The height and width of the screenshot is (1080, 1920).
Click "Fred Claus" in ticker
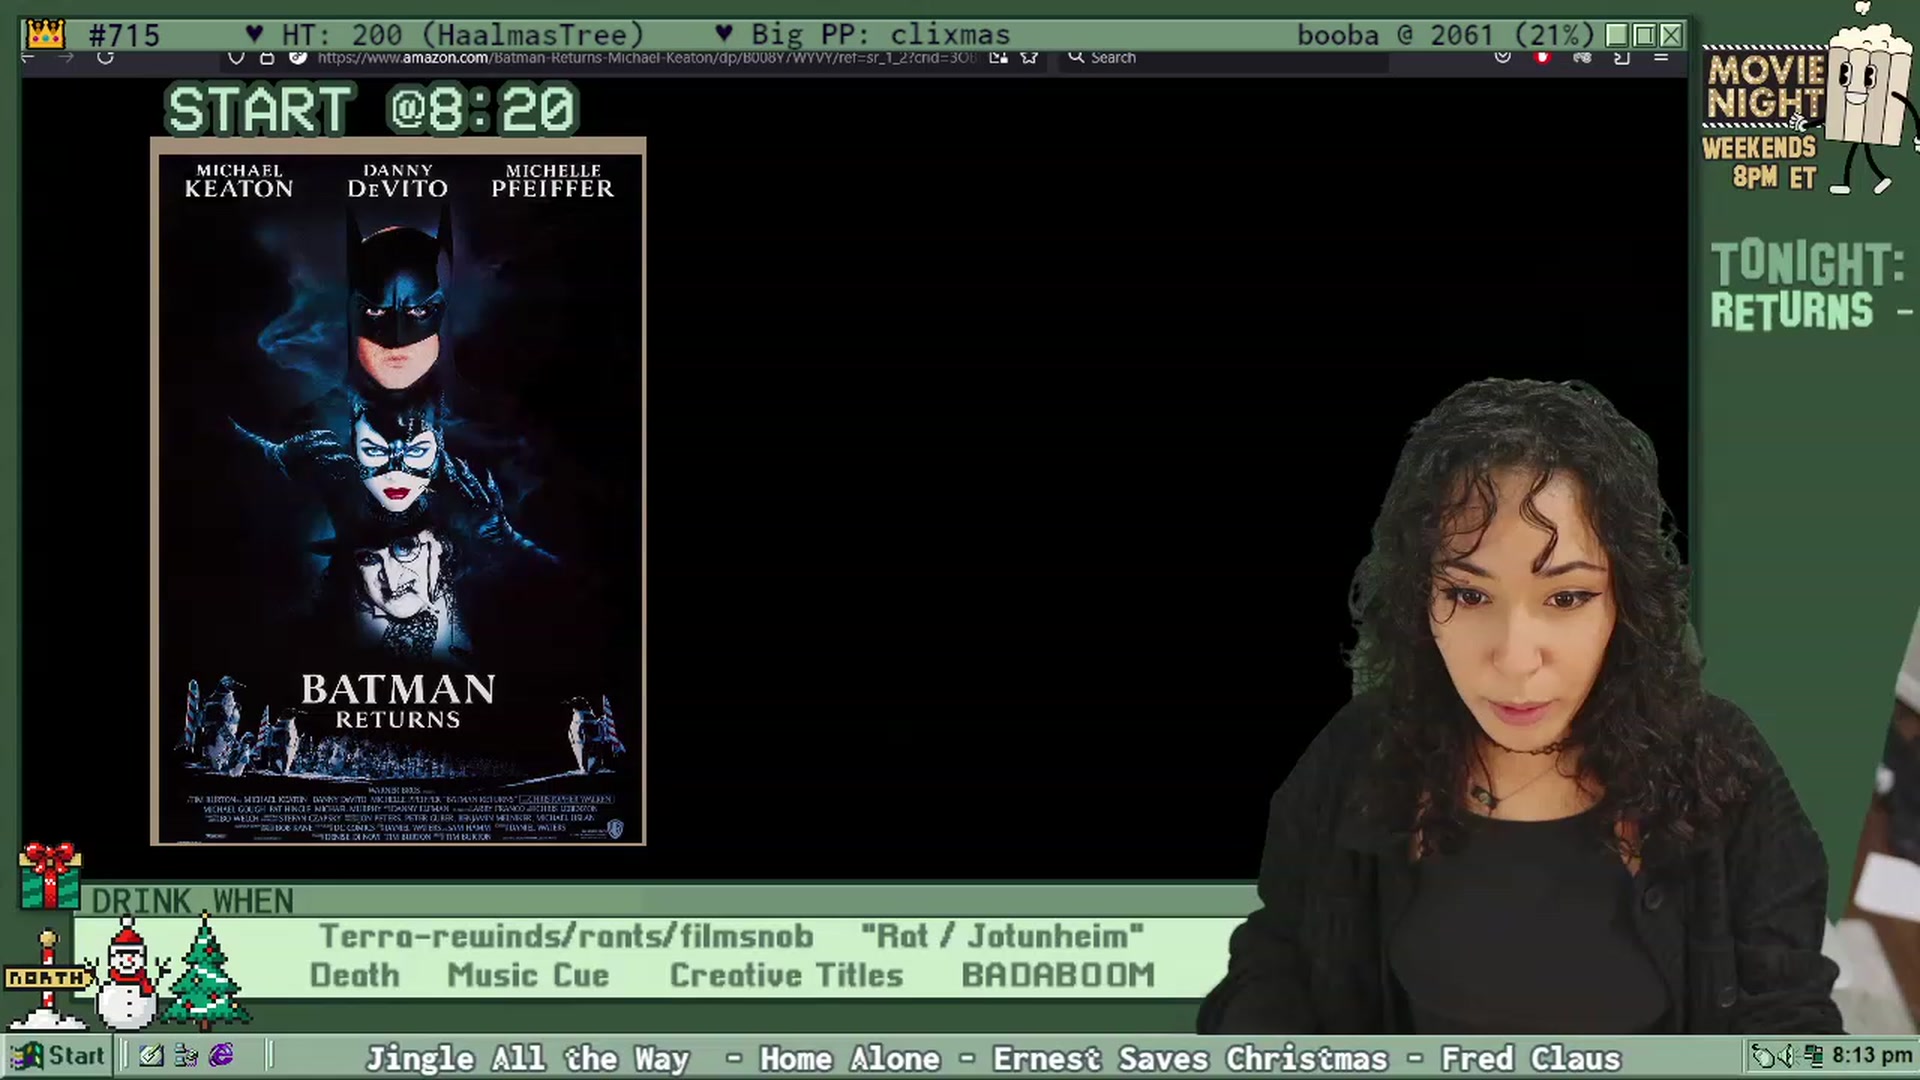click(x=1530, y=1058)
